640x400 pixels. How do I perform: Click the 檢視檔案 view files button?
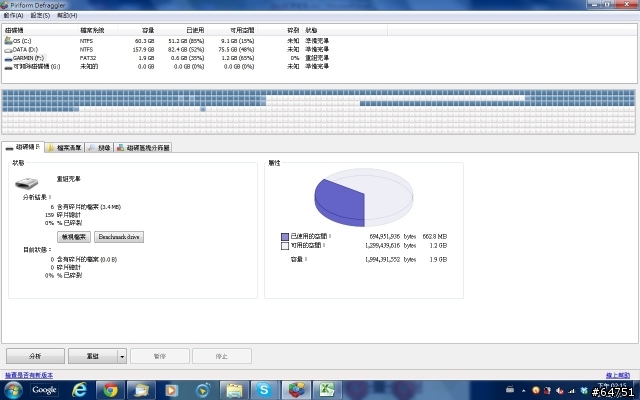pyautogui.click(x=74, y=237)
